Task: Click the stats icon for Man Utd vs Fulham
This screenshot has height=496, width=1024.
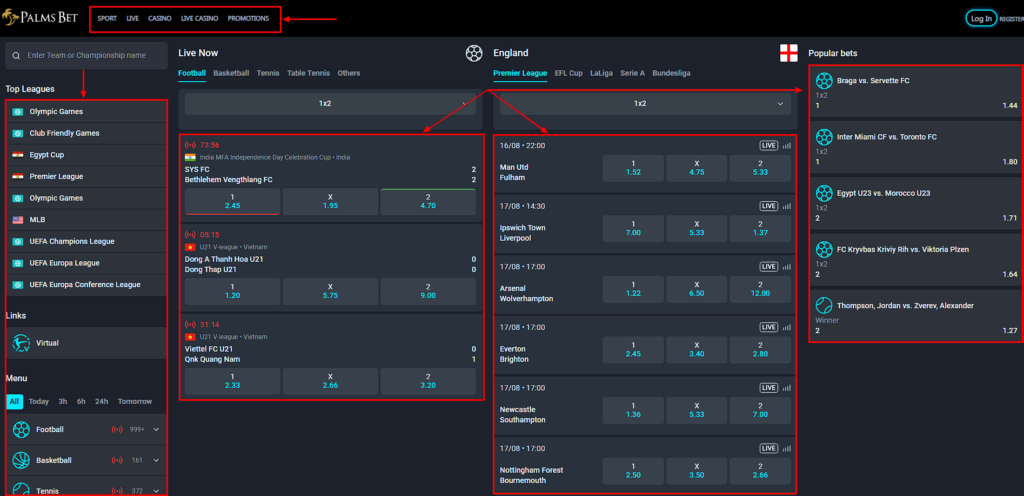Action: point(786,145)
